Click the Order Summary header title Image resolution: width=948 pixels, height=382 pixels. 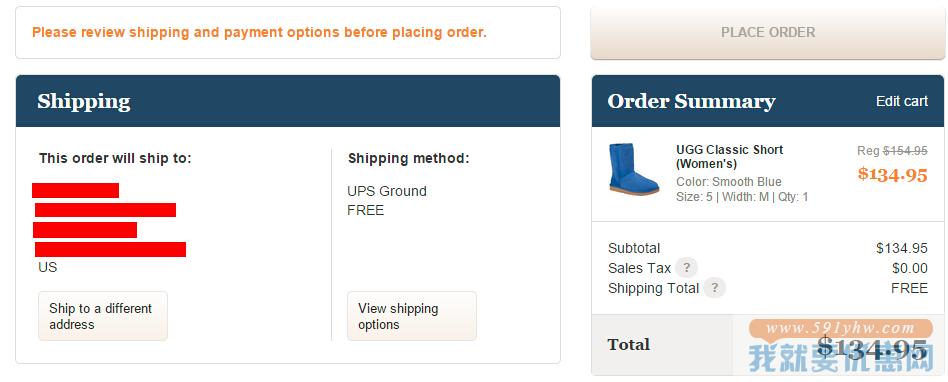691,101
